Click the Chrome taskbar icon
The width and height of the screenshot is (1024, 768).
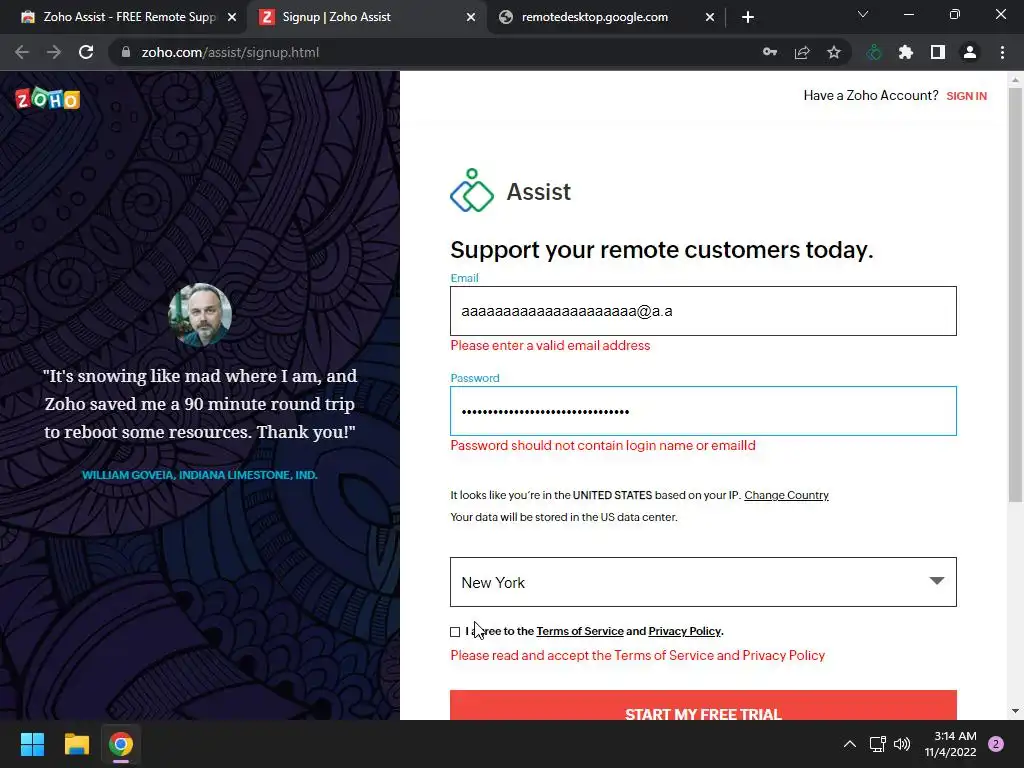pyautogui.click(x=121, y=744)
